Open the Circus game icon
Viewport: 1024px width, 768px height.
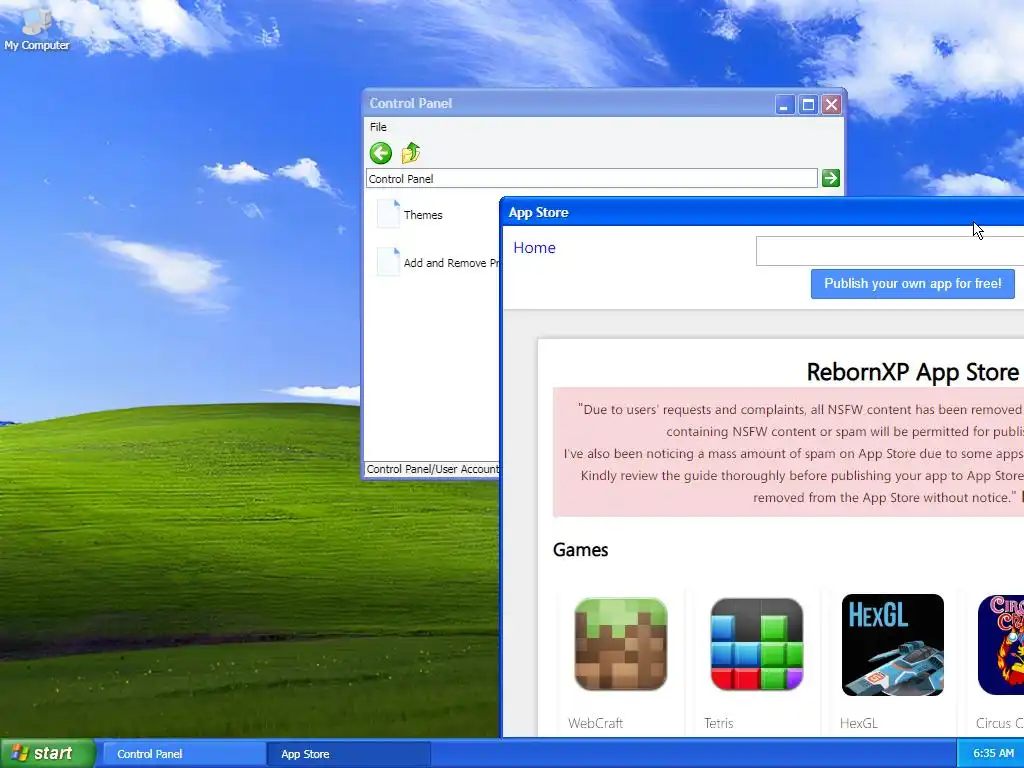1000,645
